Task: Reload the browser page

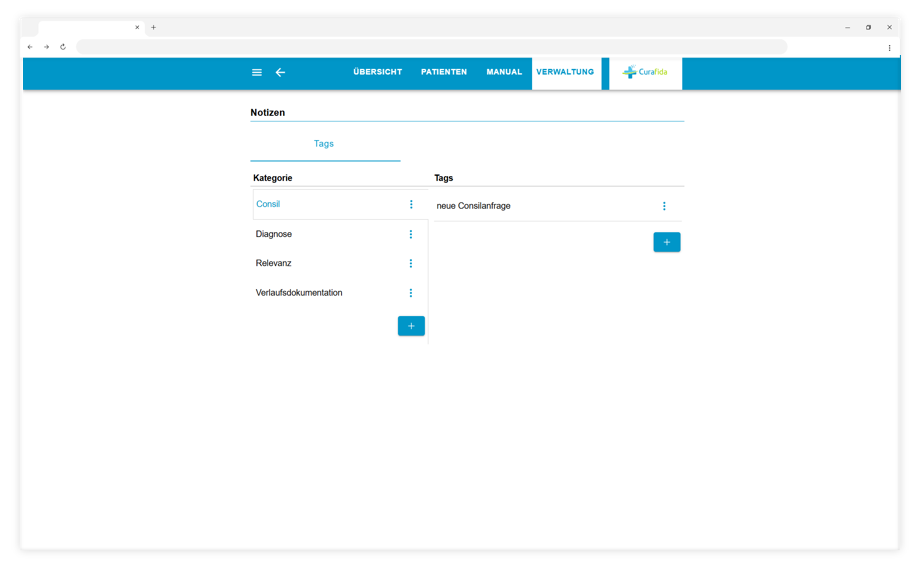Action: [x=63, y=47]
